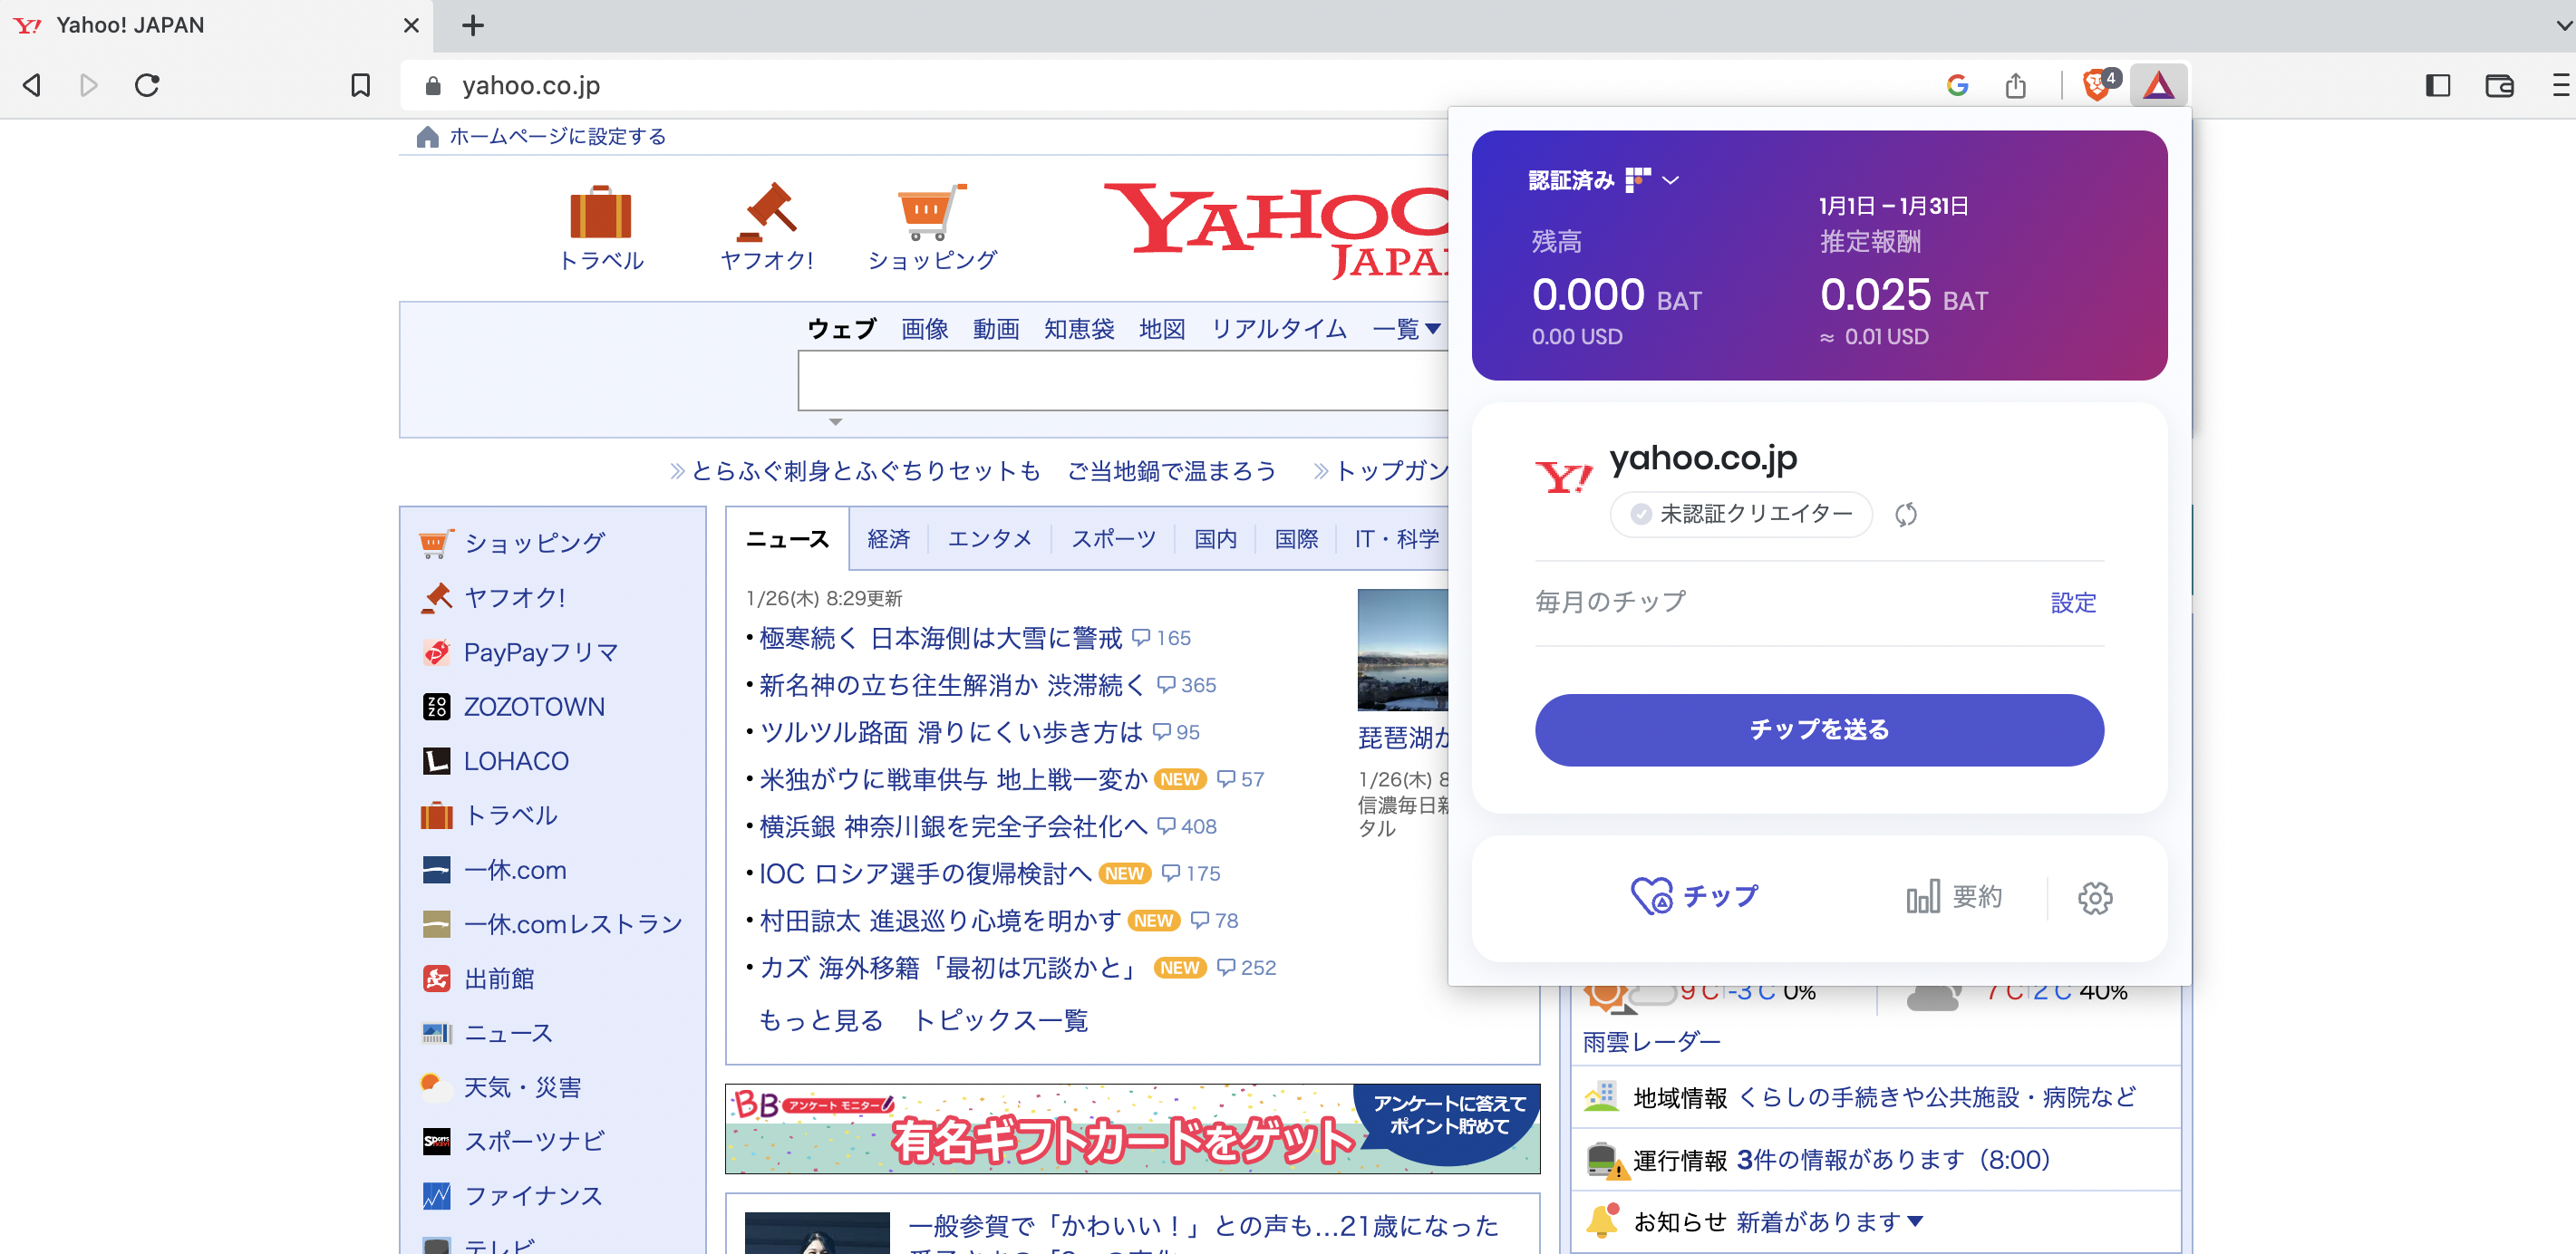Choose 画像 search category

[925, 328]
